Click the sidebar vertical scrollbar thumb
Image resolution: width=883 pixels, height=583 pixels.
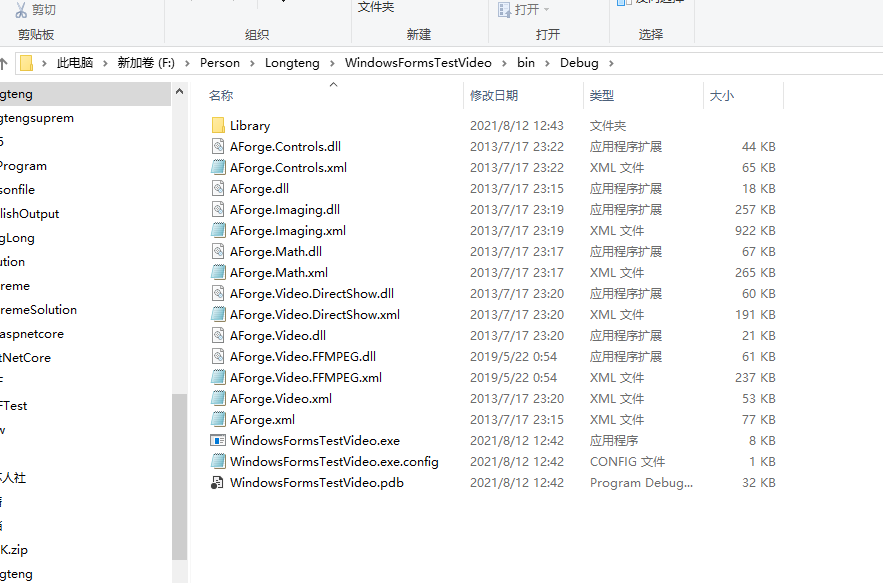tap(180, 477)
